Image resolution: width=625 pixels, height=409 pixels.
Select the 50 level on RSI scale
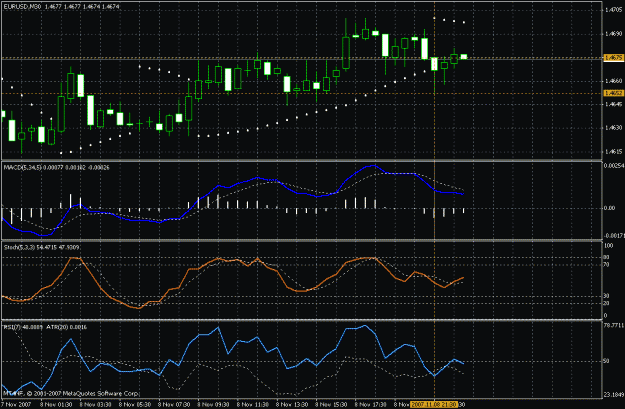click(607, 361)
